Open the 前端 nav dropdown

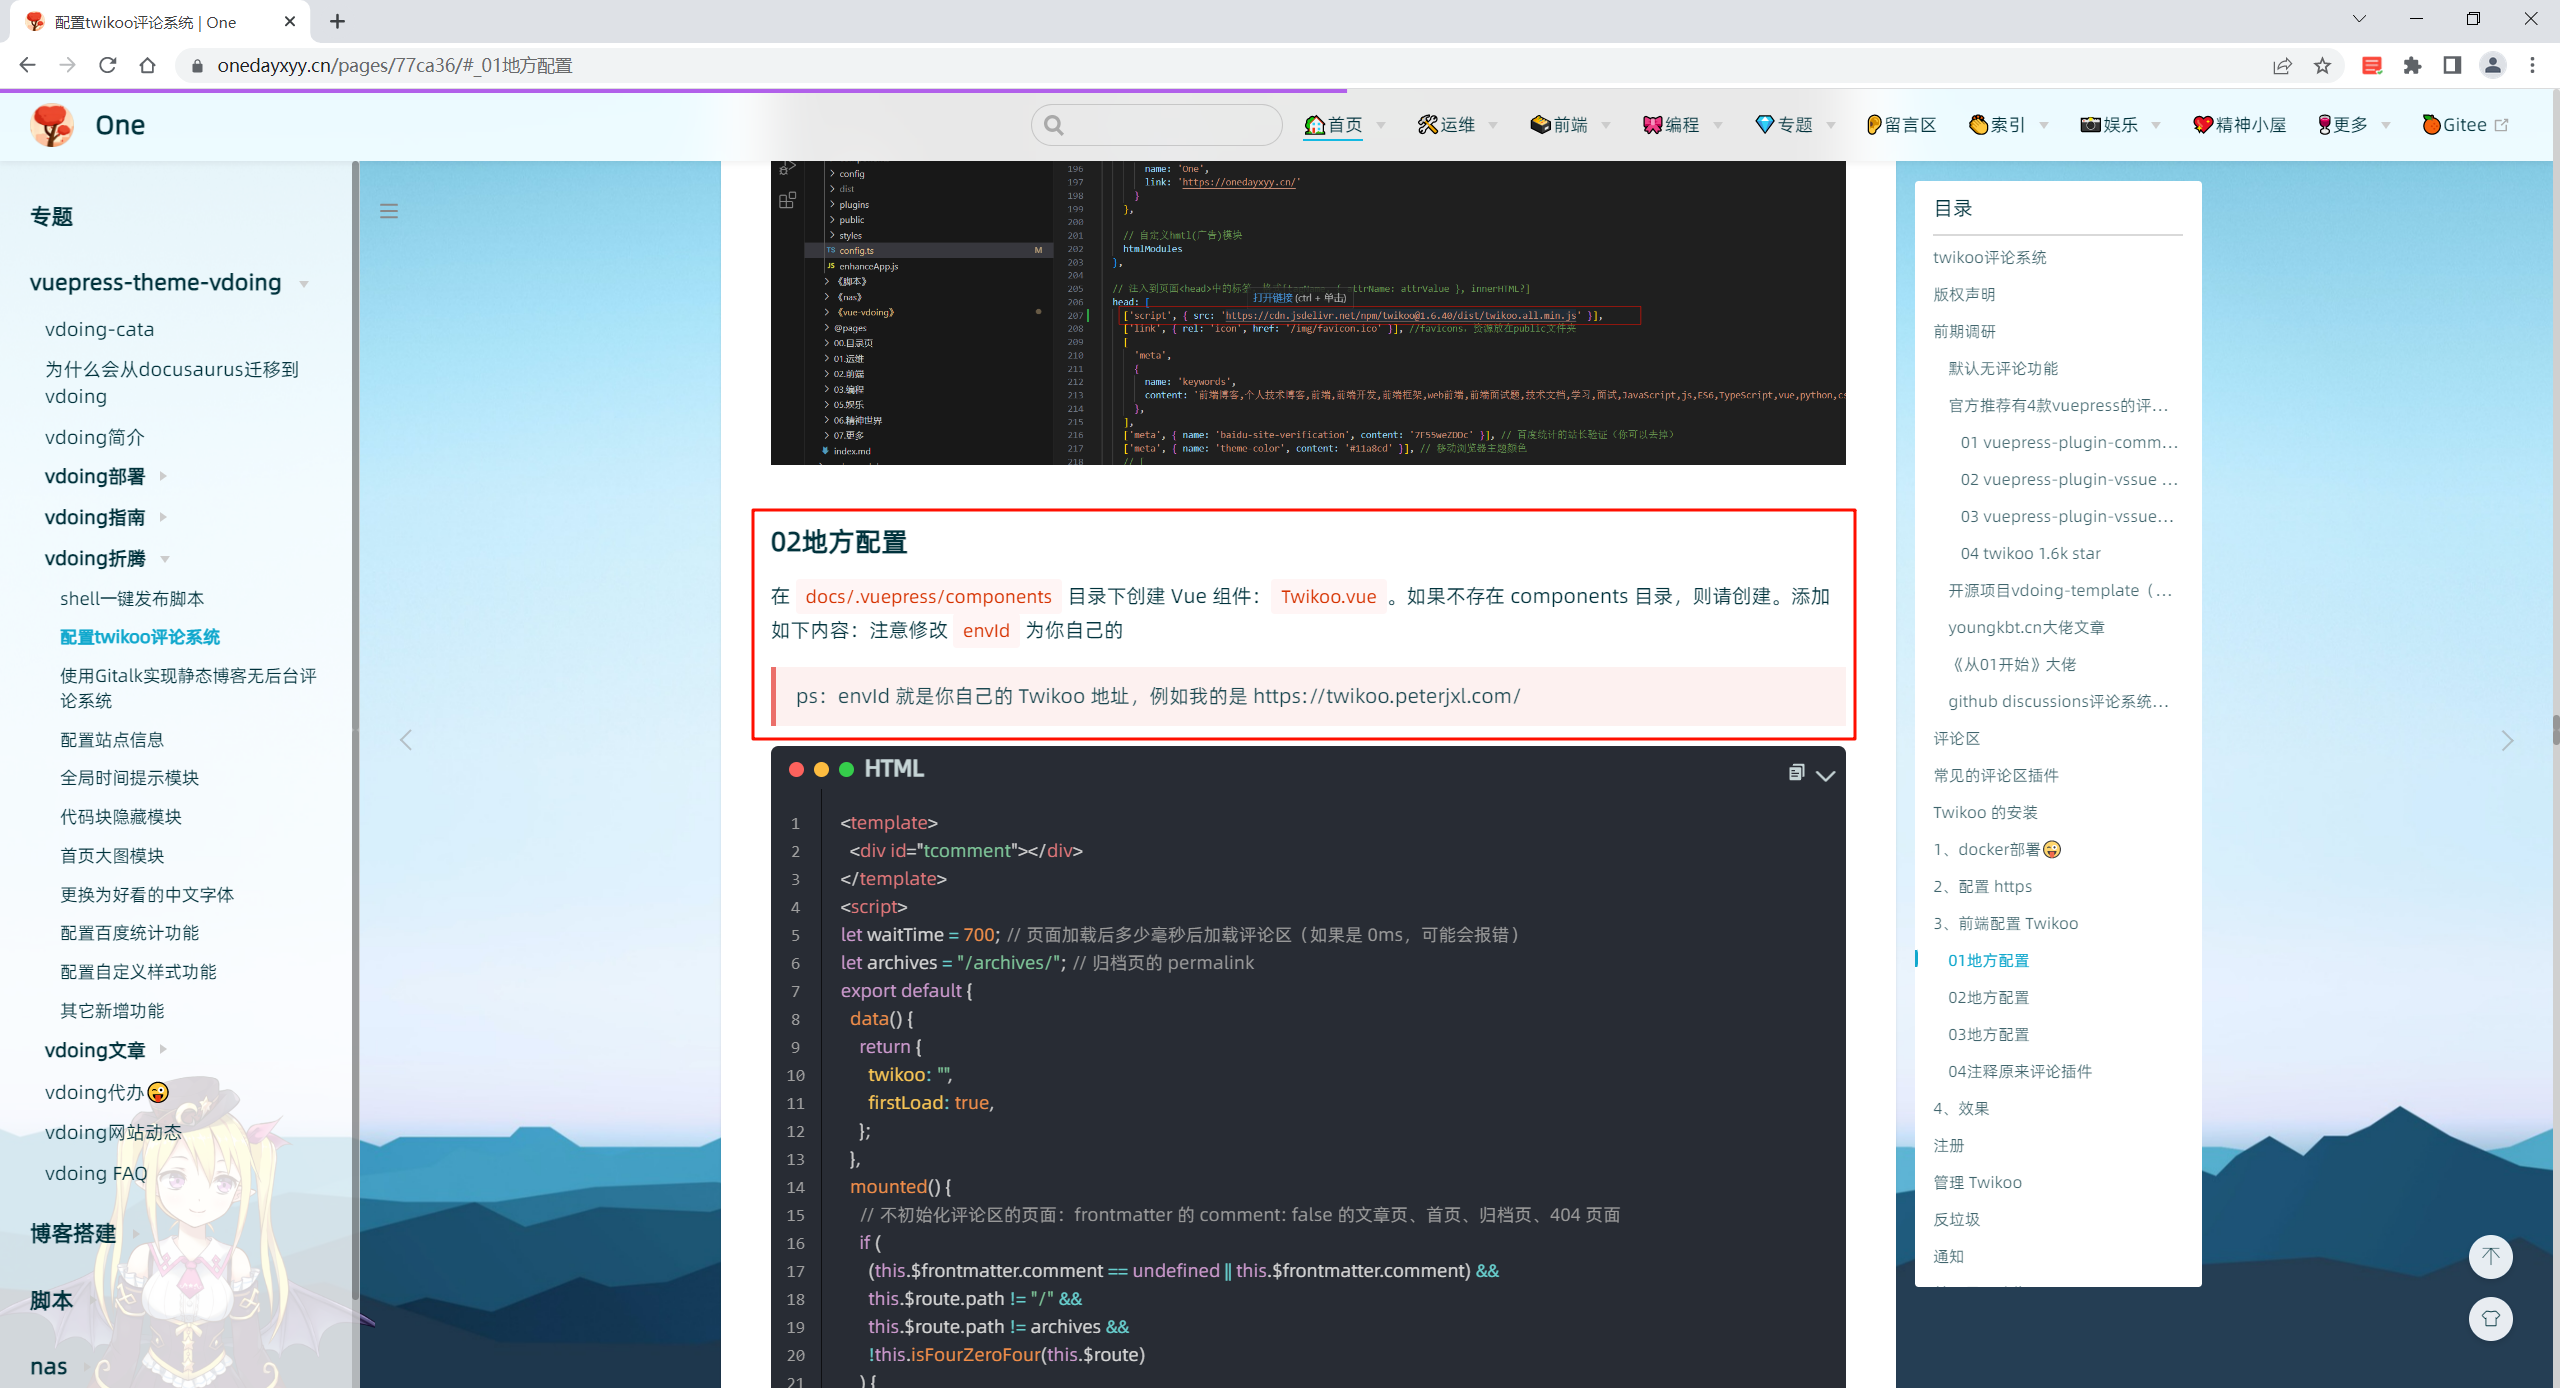click(1570, 125)
